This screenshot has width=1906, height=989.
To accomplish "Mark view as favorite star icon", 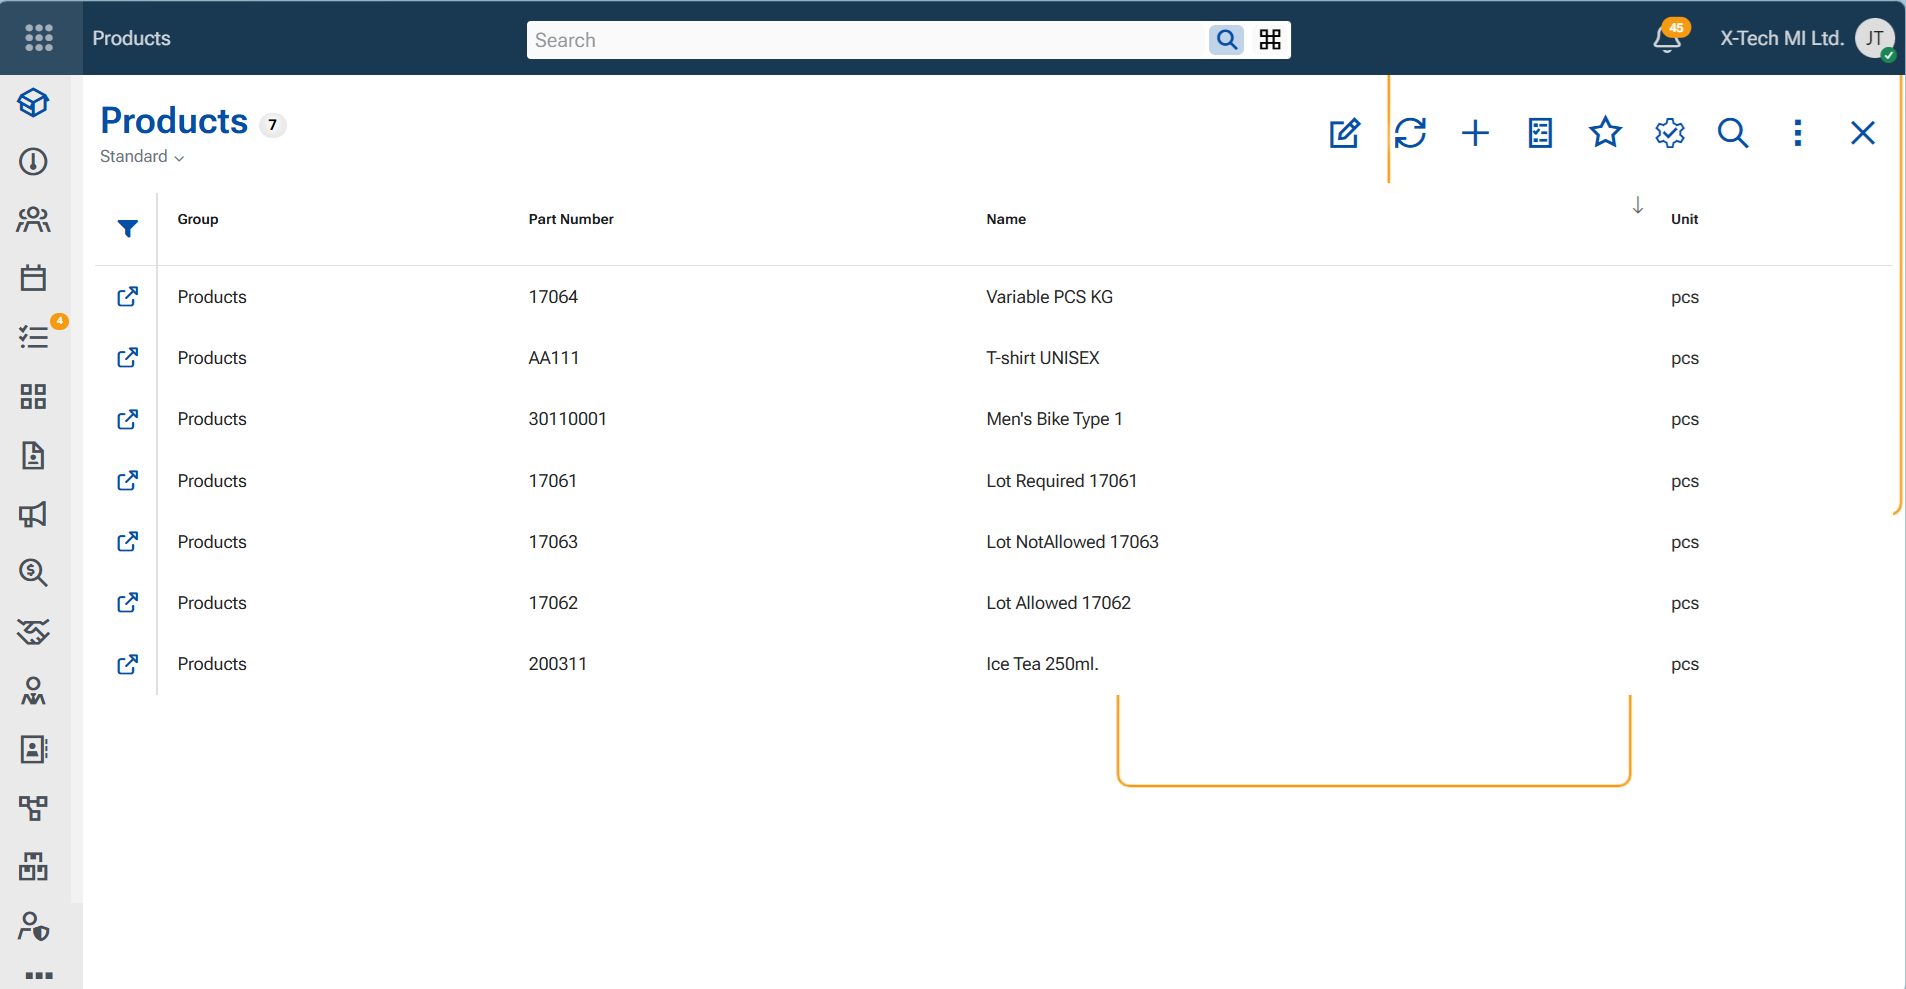I will 1605,132.
